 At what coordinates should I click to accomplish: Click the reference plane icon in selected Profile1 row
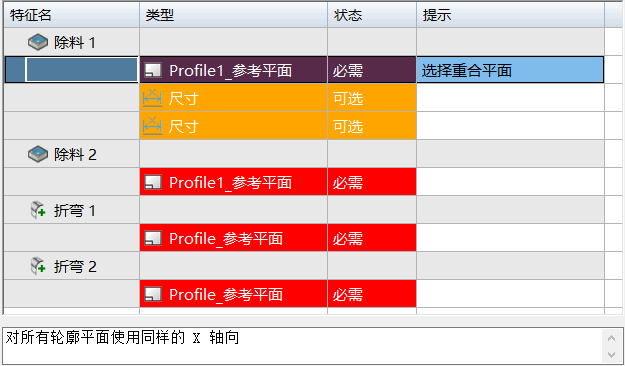[153, 71]
